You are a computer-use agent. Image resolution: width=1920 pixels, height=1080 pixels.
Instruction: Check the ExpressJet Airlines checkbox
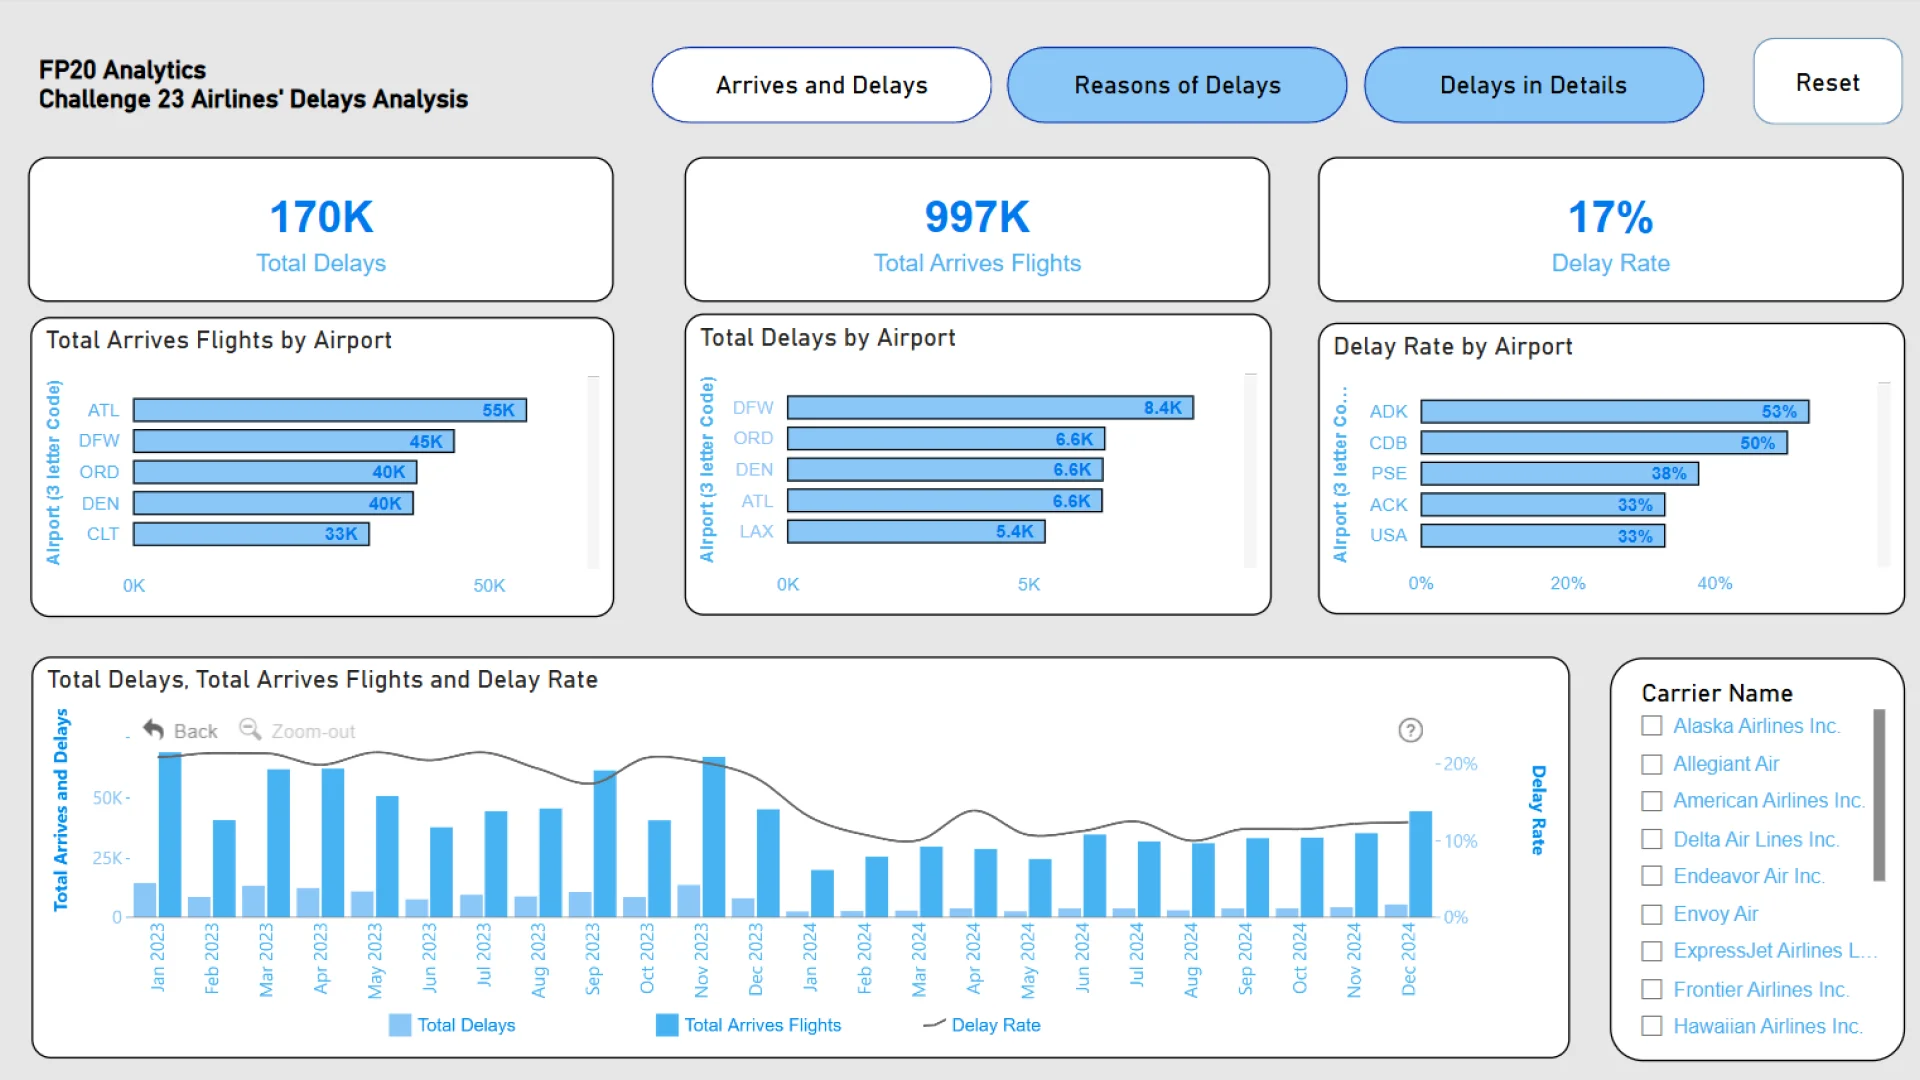tap(1652, 951)
